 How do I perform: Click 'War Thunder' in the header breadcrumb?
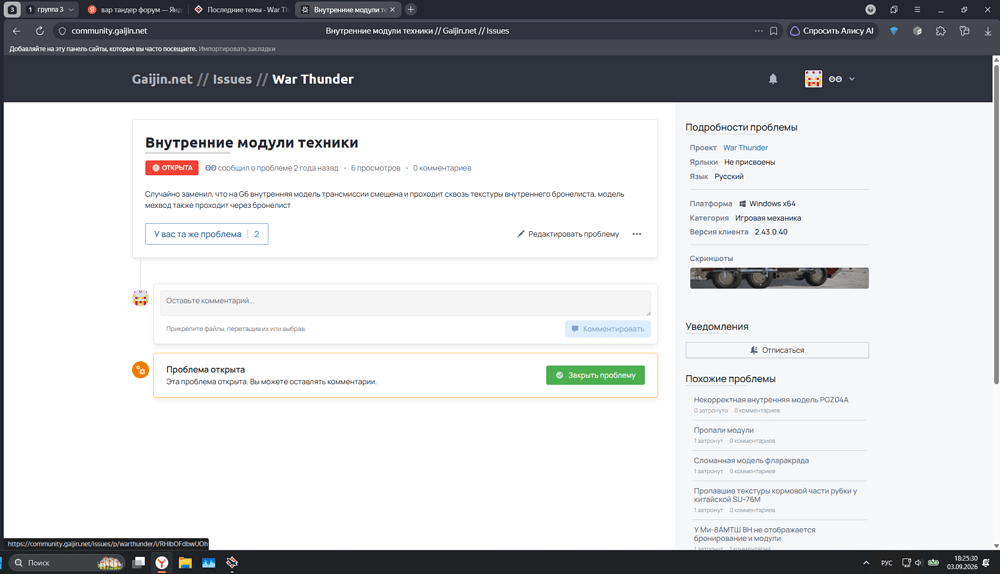coord(312,79)
